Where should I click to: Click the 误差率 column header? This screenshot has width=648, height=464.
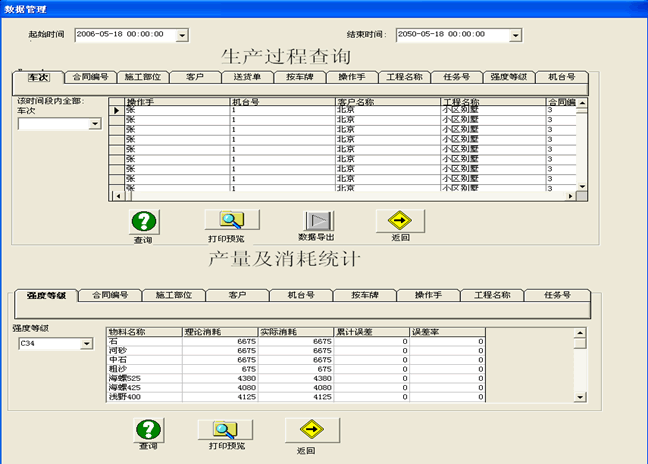[448, 332]
